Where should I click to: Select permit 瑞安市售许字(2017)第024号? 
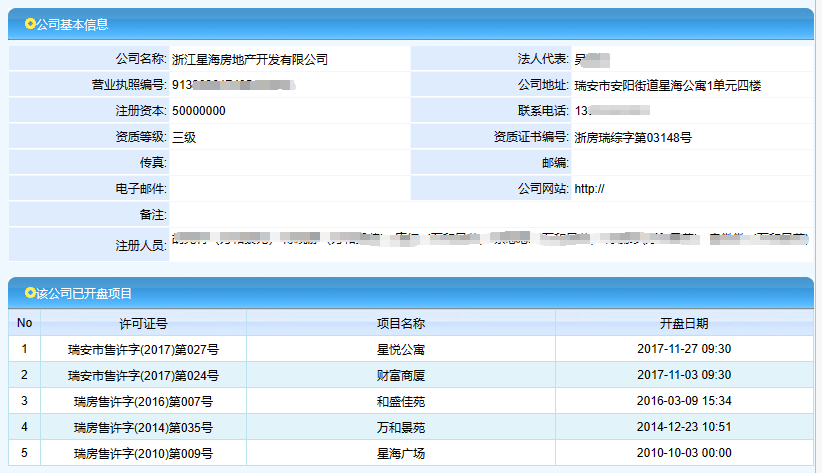point(143,375)
